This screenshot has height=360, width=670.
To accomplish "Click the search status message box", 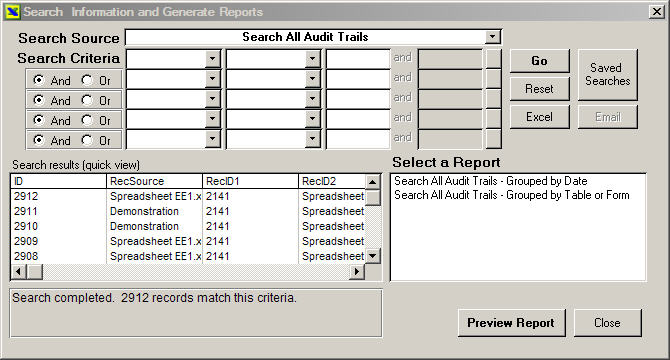I will [x=196, y=313].
